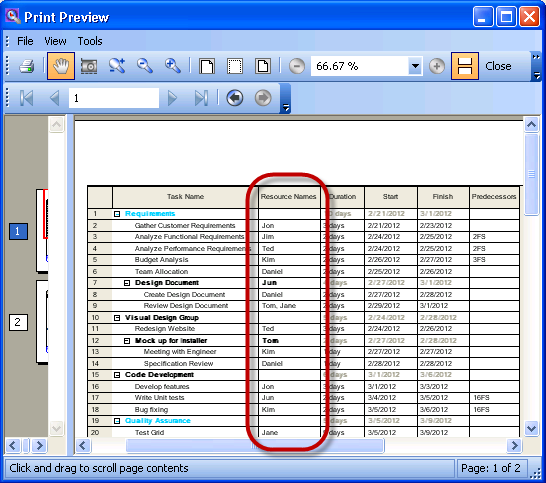Collapse the Design Document group

click(127, 283)
